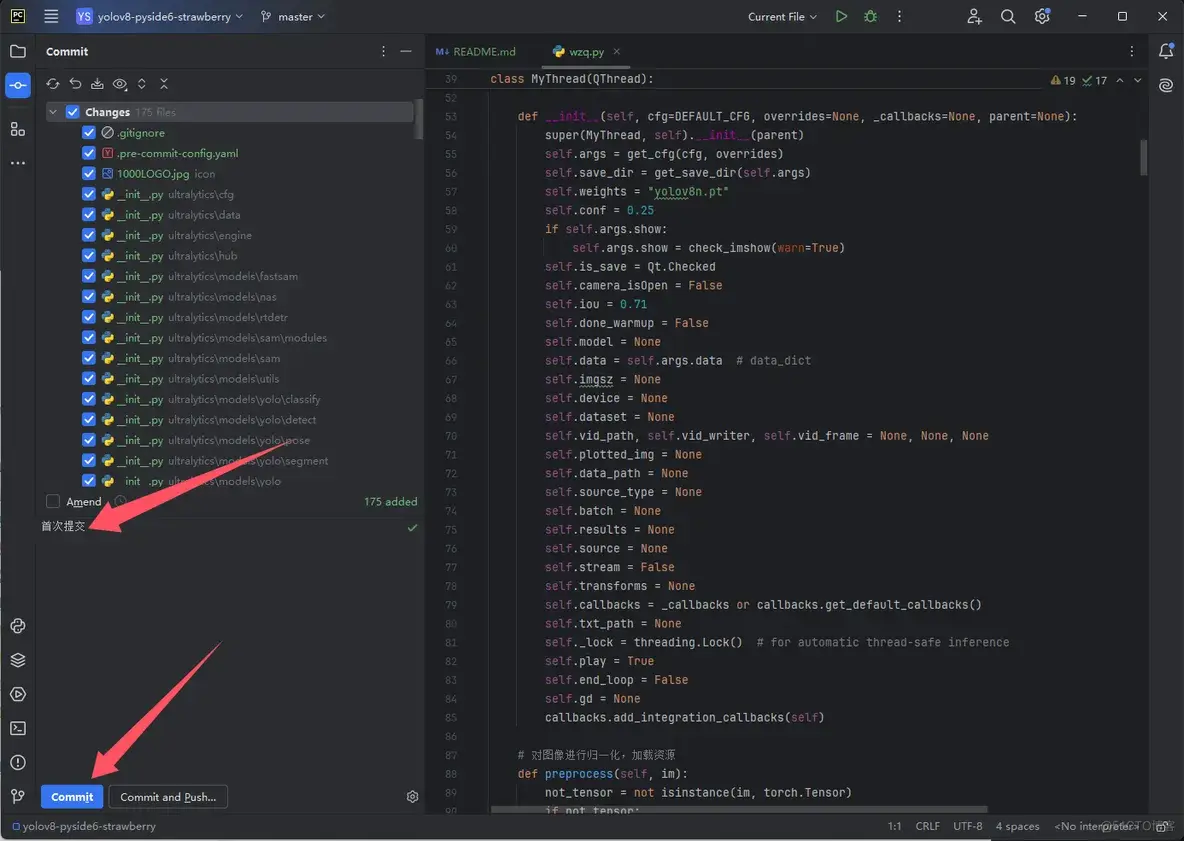Open the Project tool window folder icon
1184x841 pixels.
pyautogui.click(x=17, y=51)
